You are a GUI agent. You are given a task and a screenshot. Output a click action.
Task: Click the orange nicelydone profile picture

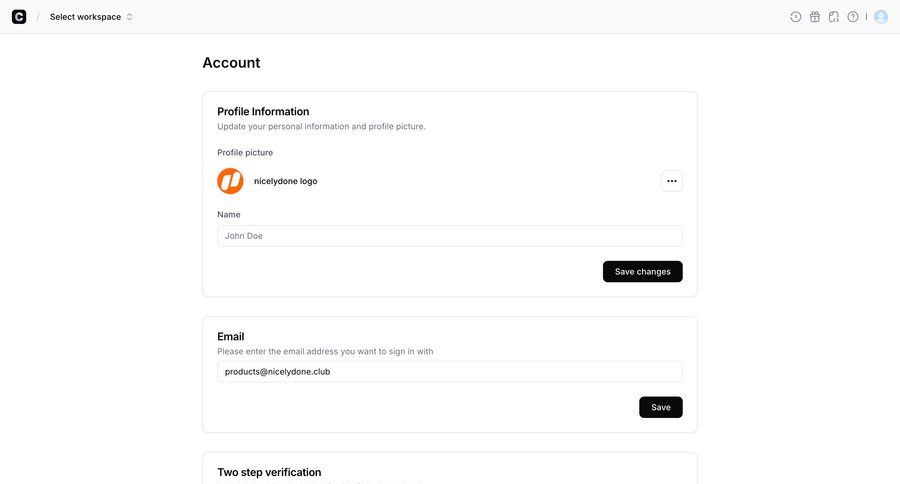(230, 181)
